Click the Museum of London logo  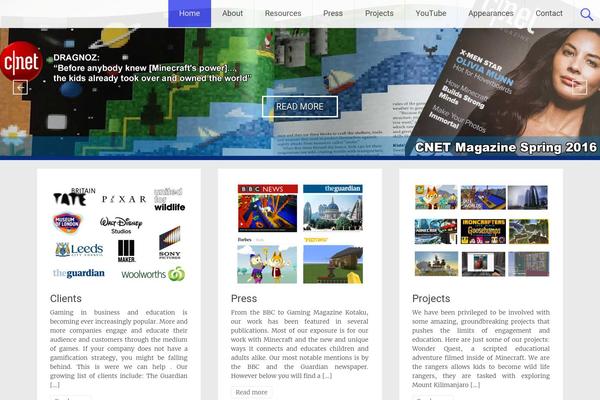[67, 223]
